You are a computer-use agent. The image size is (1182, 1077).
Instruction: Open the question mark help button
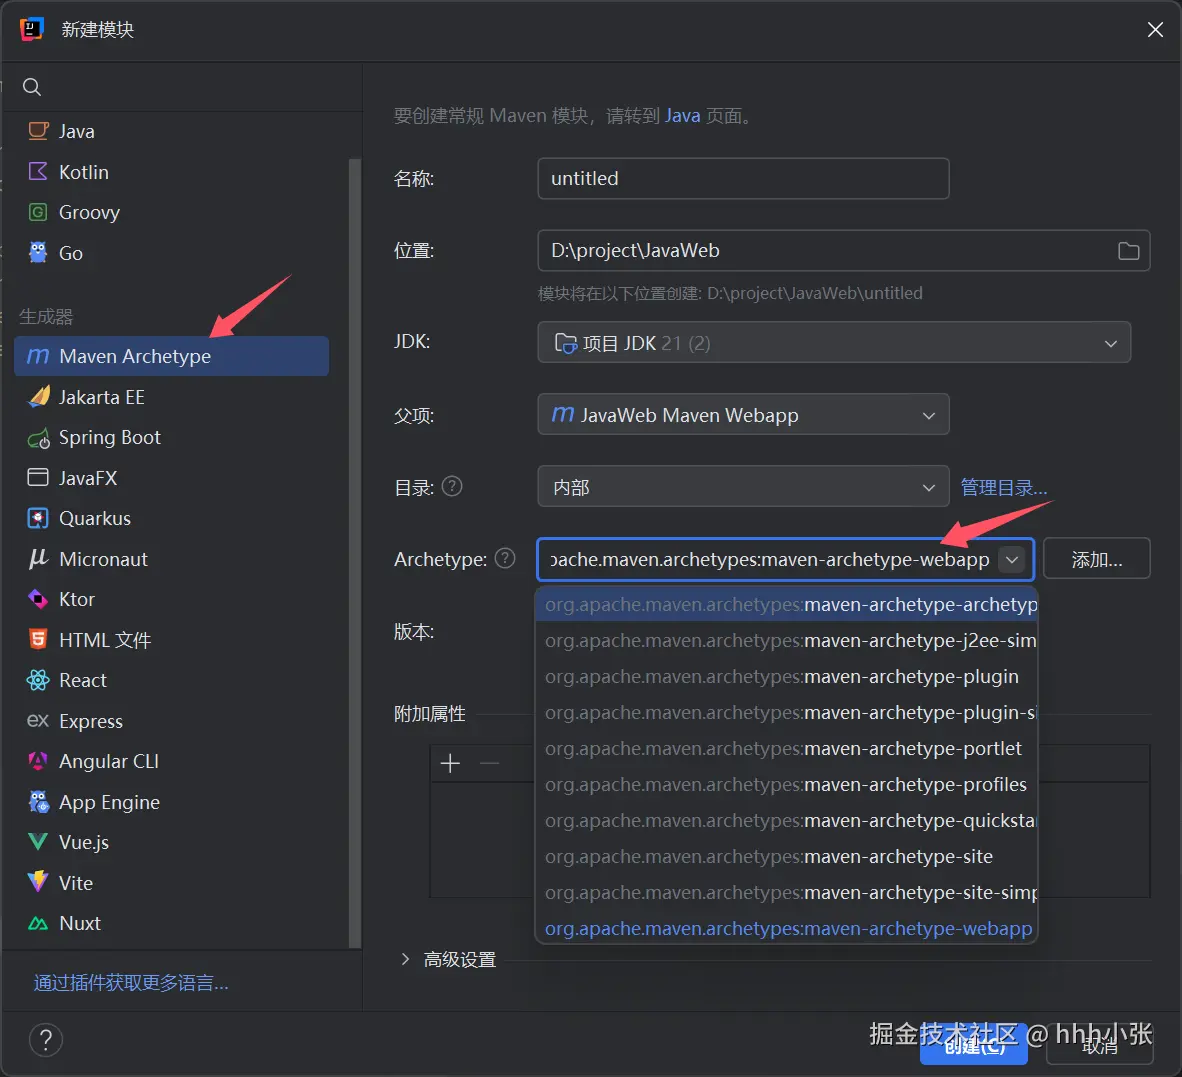(46, 1040)
